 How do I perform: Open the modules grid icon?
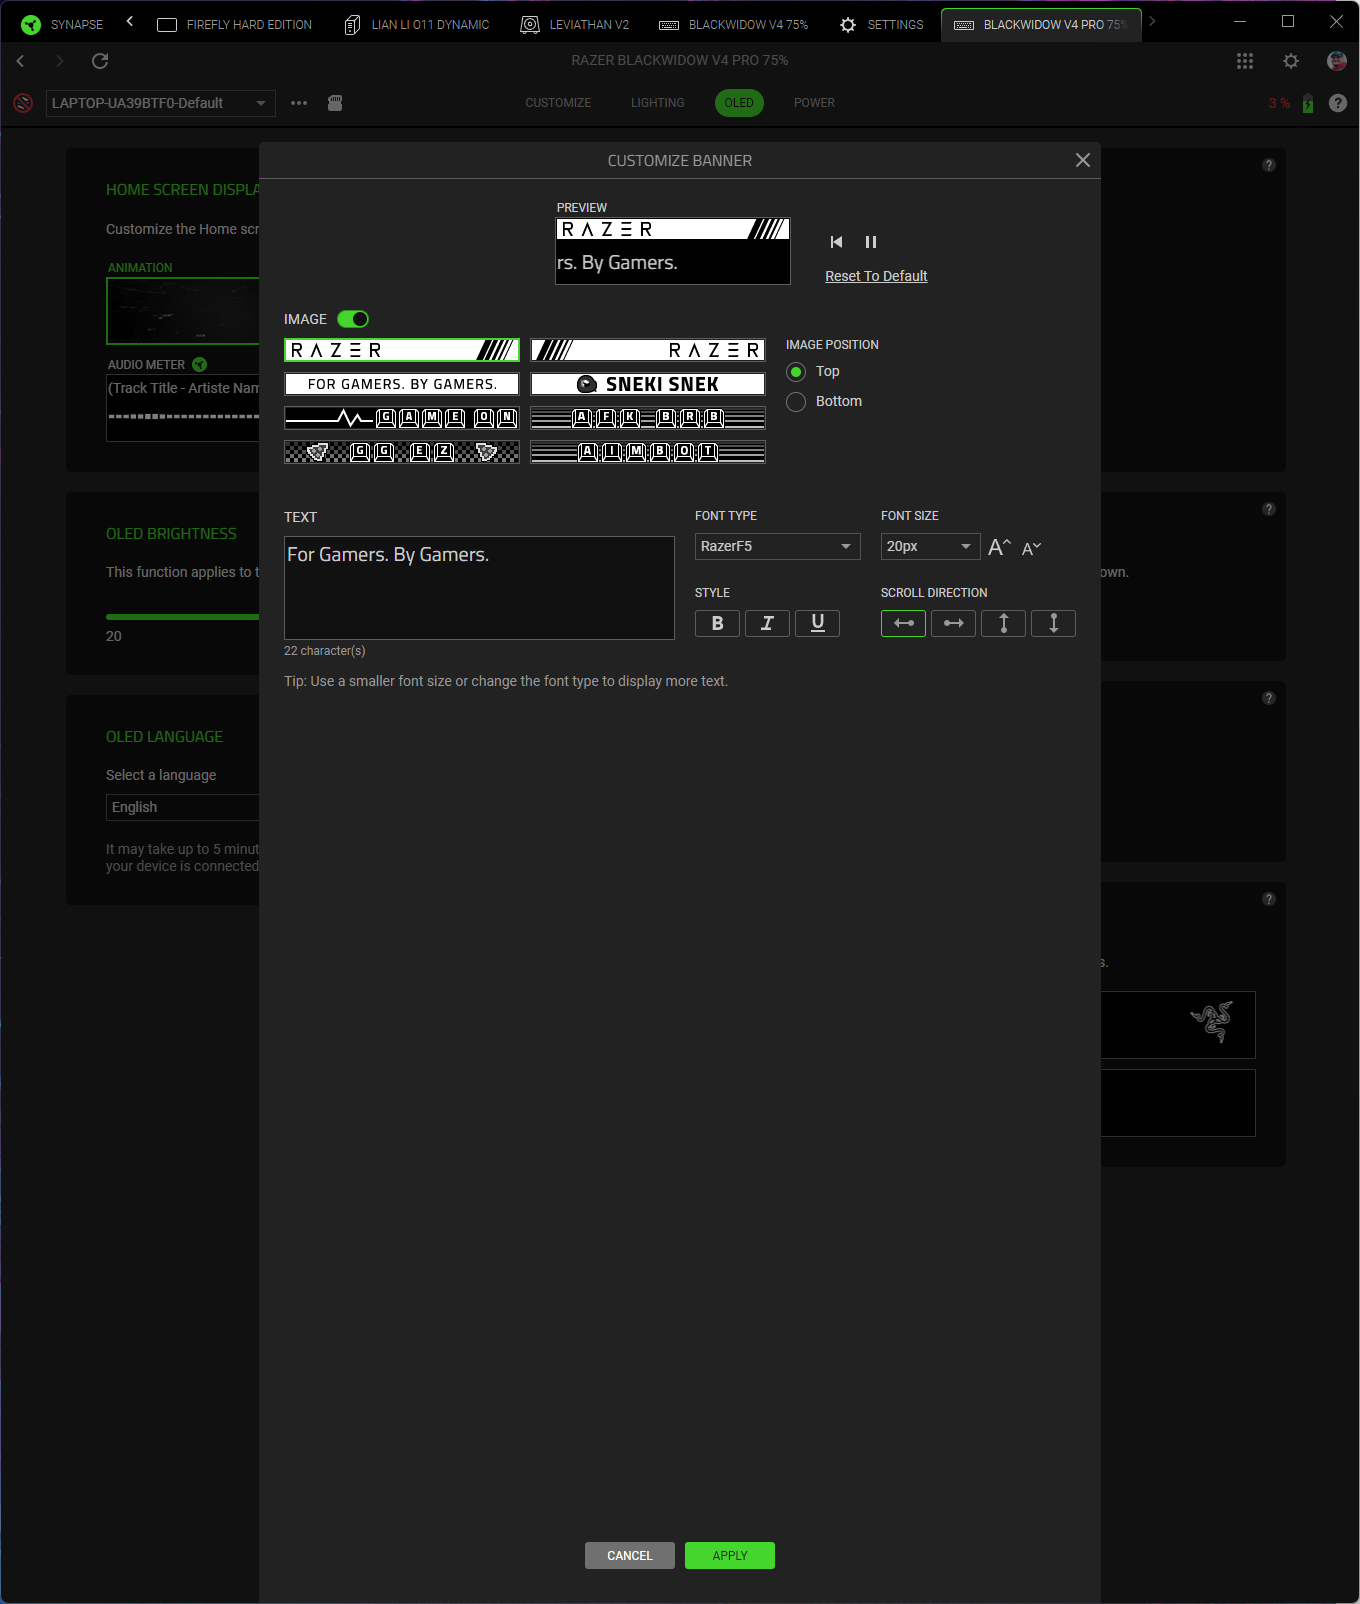click(1245, 61)
